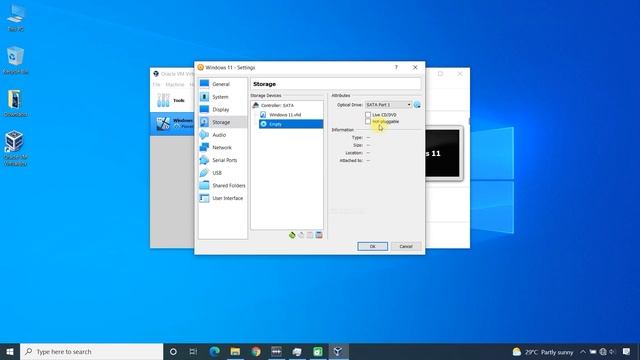Confirm settings with the OK button

[x=373, y=247]
